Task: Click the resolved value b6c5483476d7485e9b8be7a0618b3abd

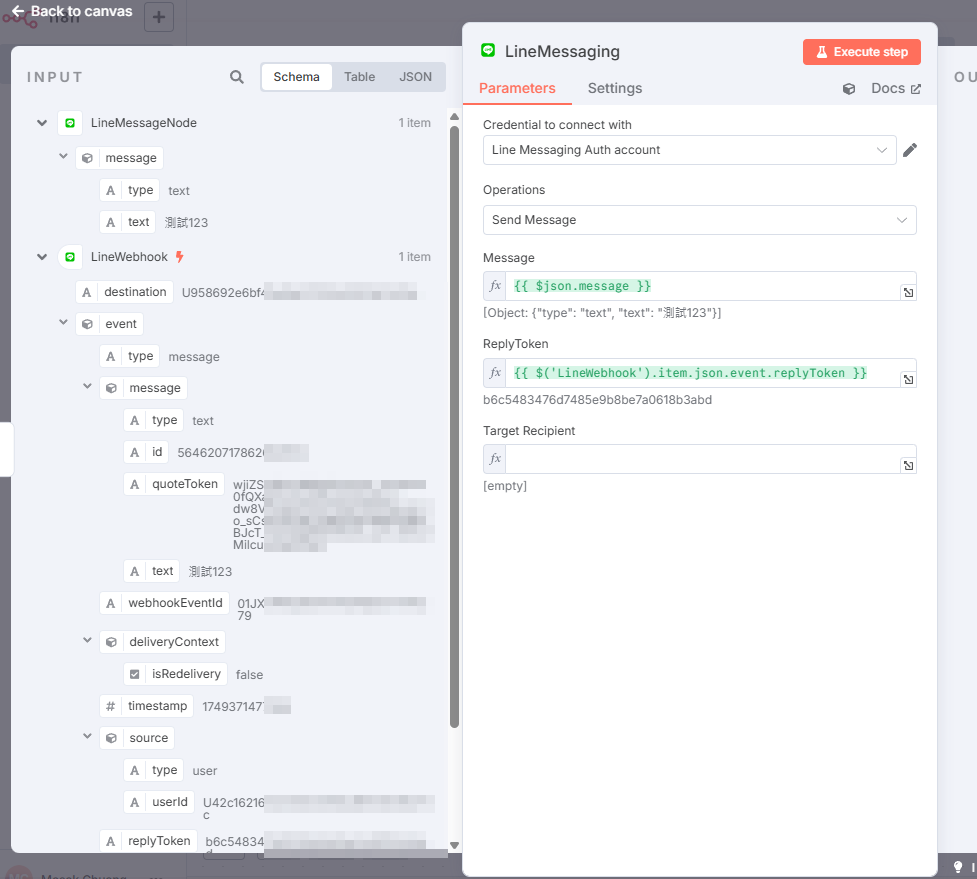Action: point(597,400)
